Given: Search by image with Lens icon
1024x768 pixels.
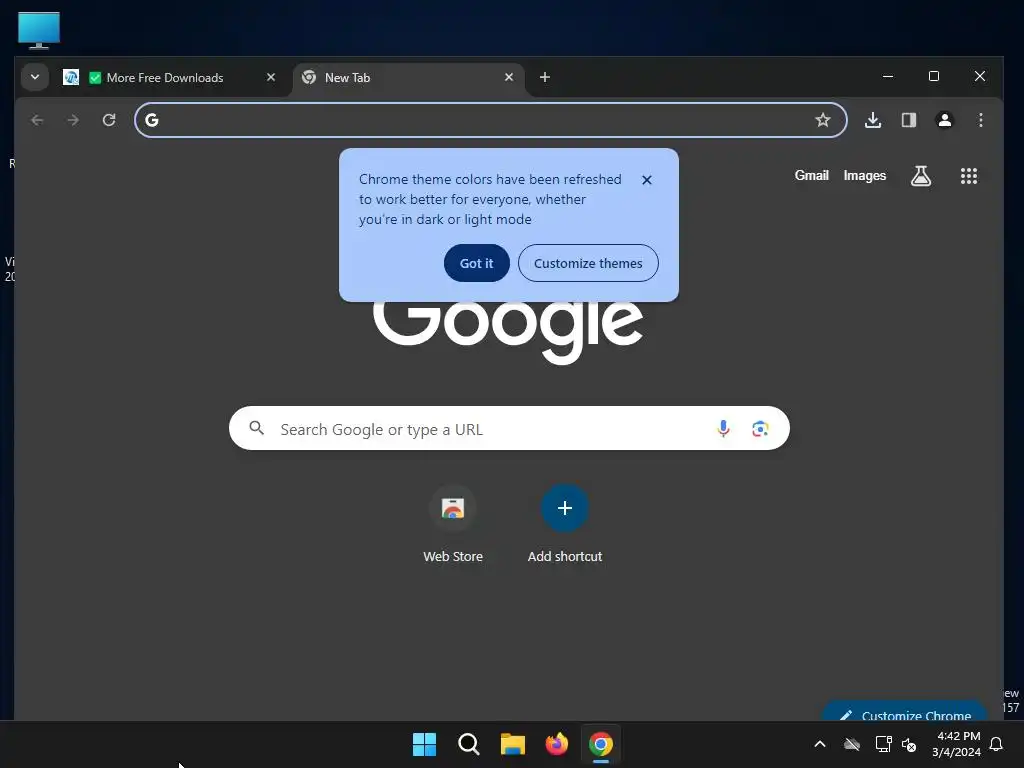Looking at the screenshot, I should 760,428.
